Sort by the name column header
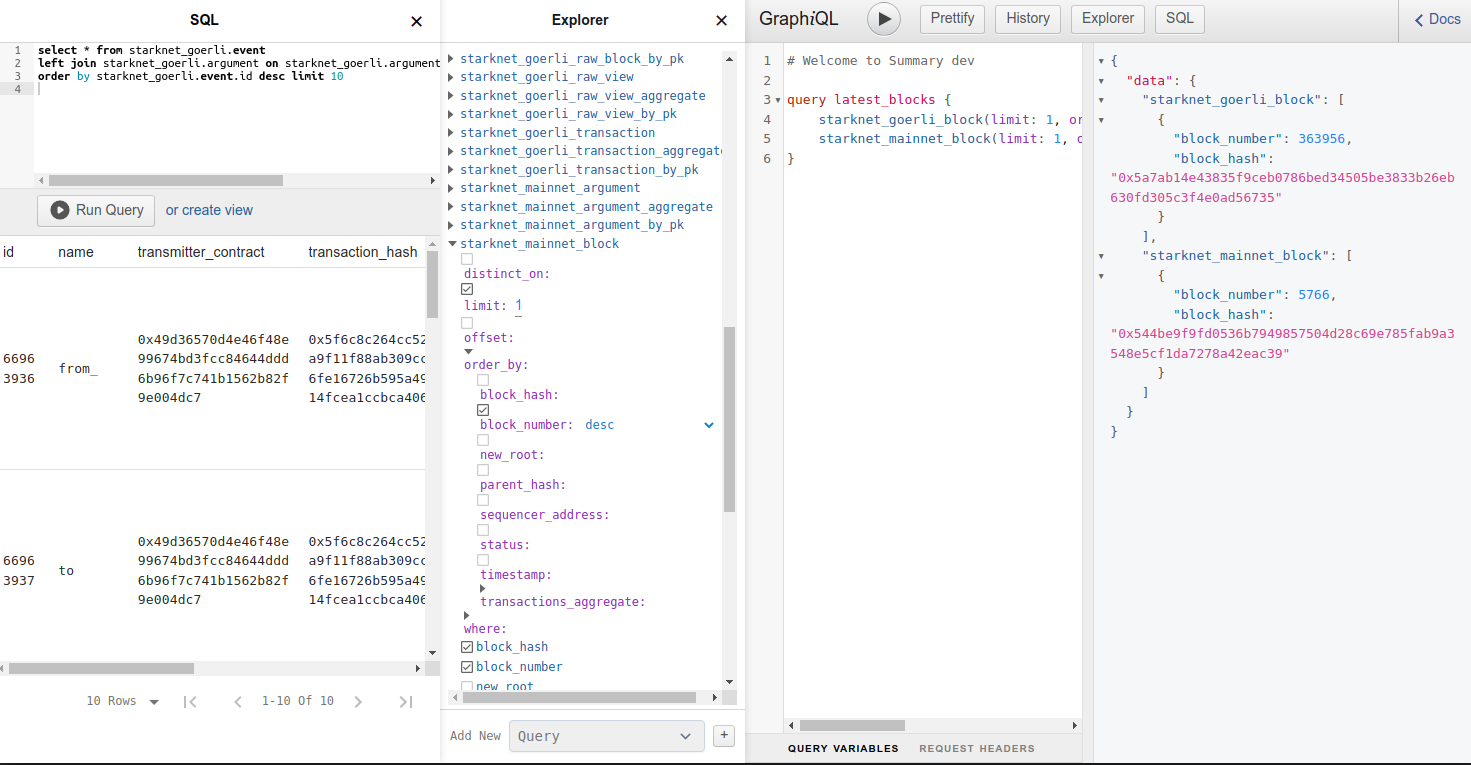The image size is (1471, 765). [x=76, y=252]
